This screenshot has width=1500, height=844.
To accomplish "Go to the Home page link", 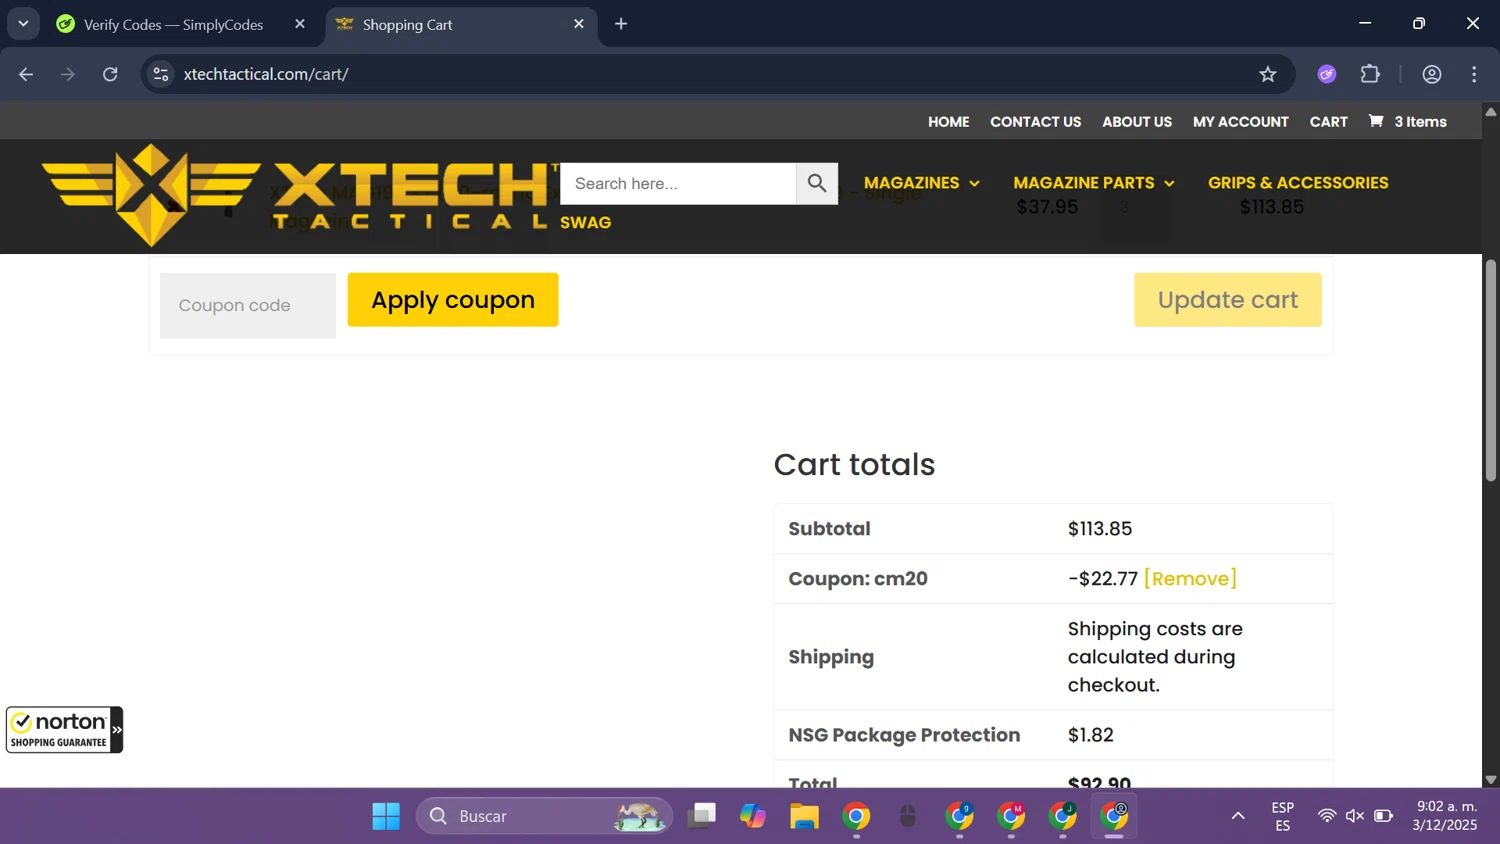I will (x=948, y=122).
